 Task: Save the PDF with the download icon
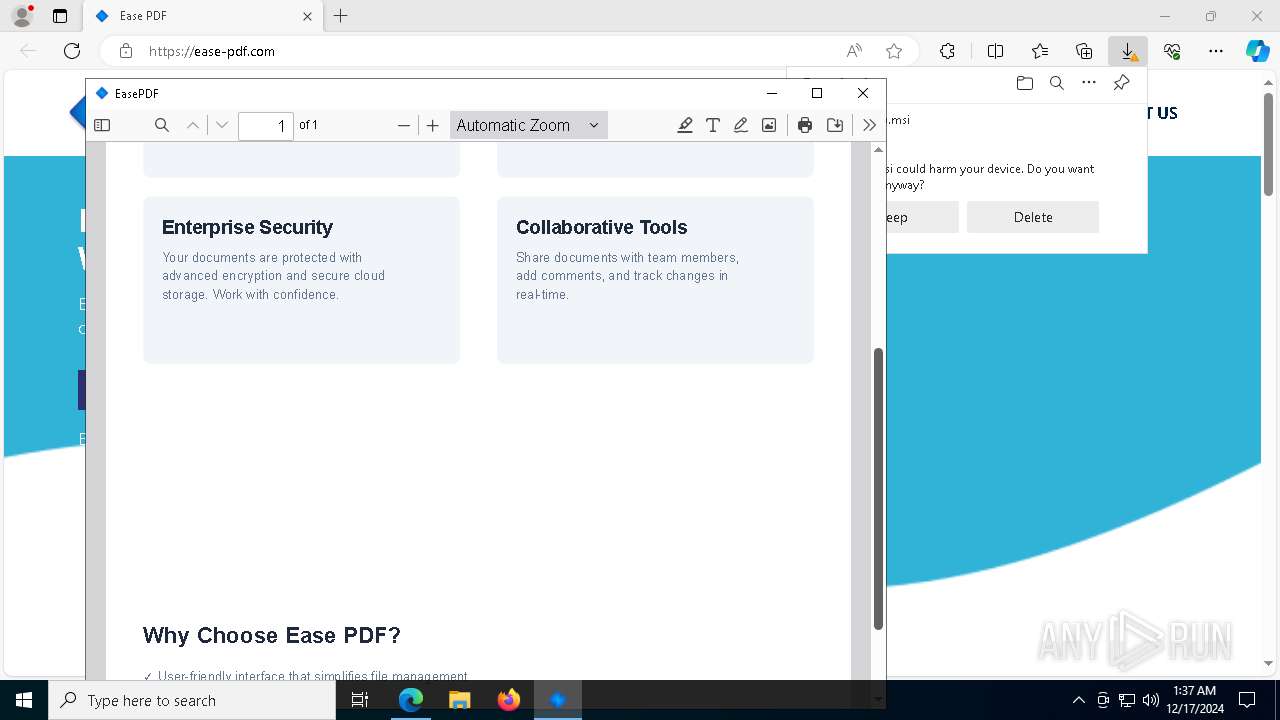point(835,125)
